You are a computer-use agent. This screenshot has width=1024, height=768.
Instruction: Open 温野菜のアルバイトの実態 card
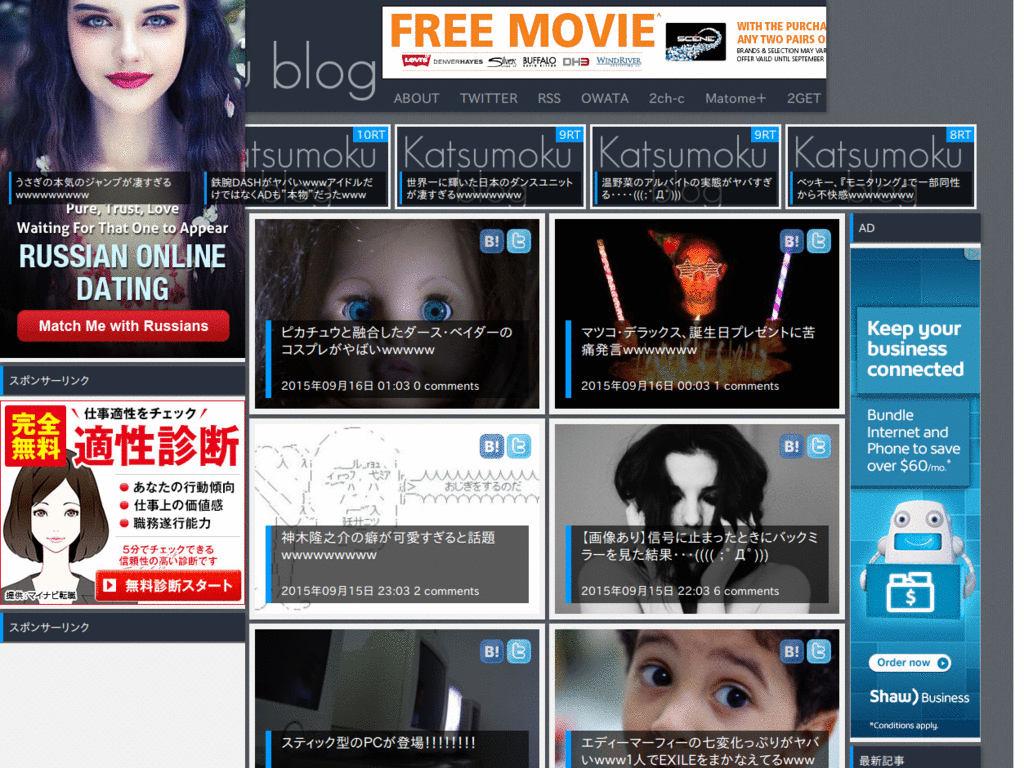[685, 167]
